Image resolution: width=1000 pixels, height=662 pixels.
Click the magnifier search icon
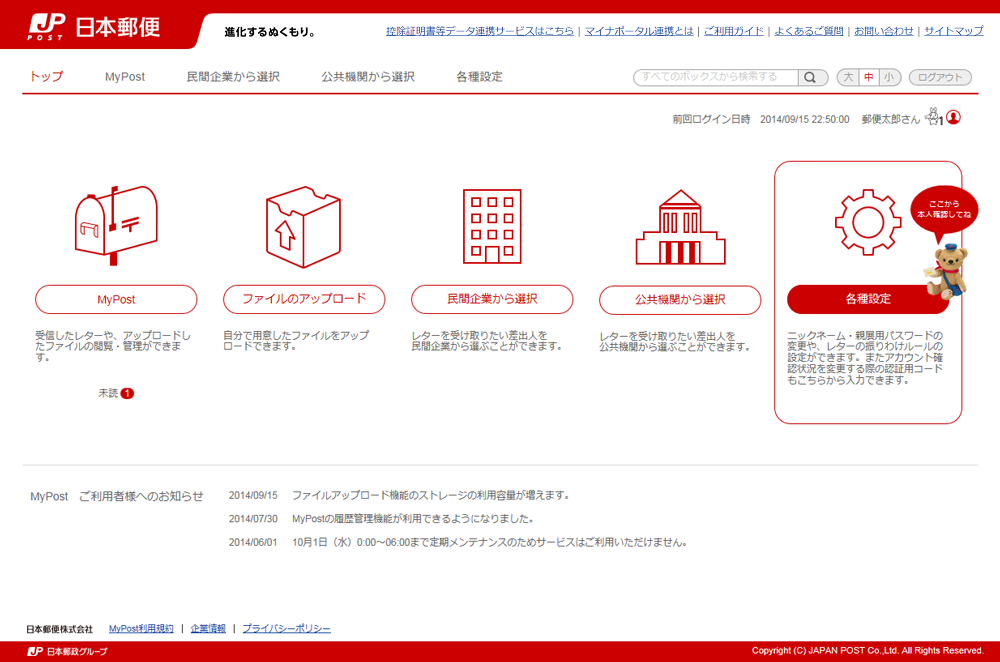point(810,77)
